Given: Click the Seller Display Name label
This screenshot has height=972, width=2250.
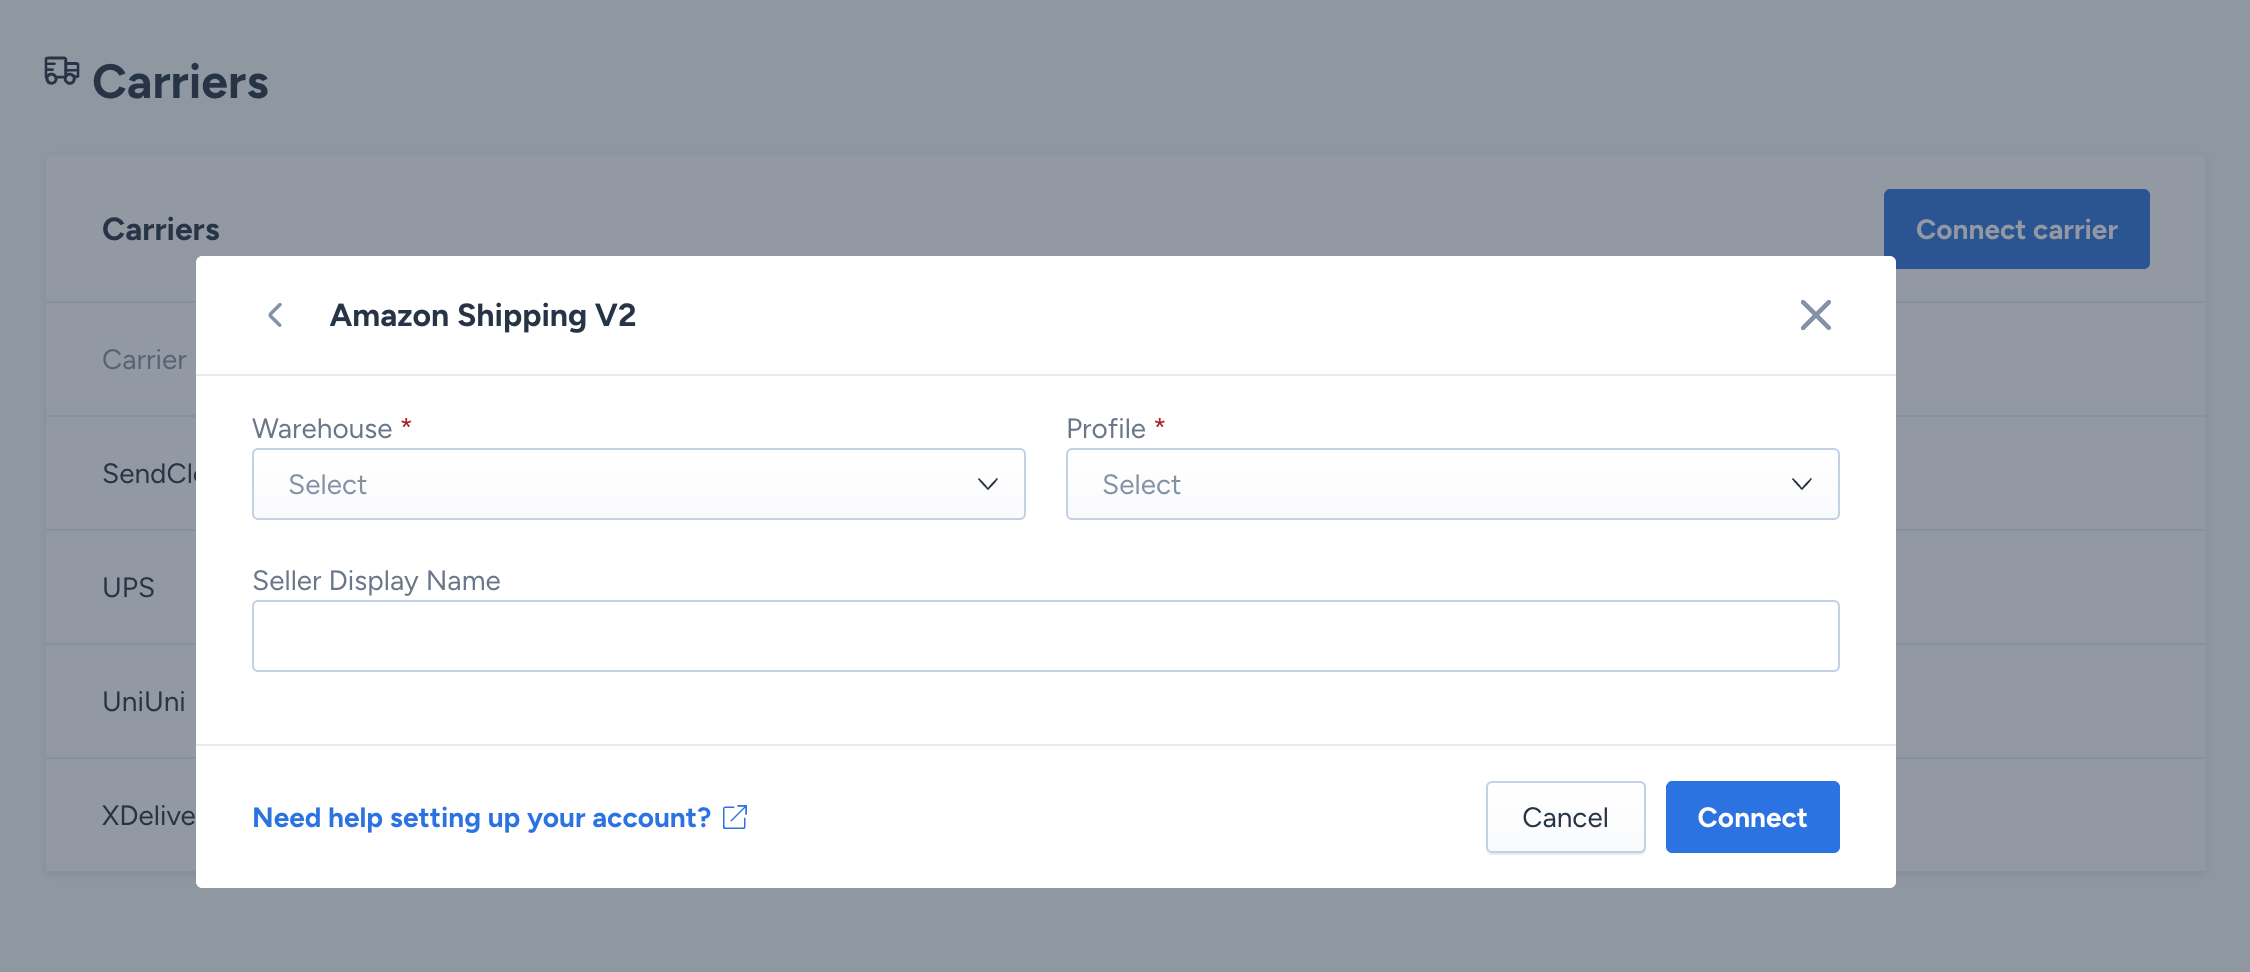Looking at the screenshot, I should pyautogui.click(x=376, y=580).
